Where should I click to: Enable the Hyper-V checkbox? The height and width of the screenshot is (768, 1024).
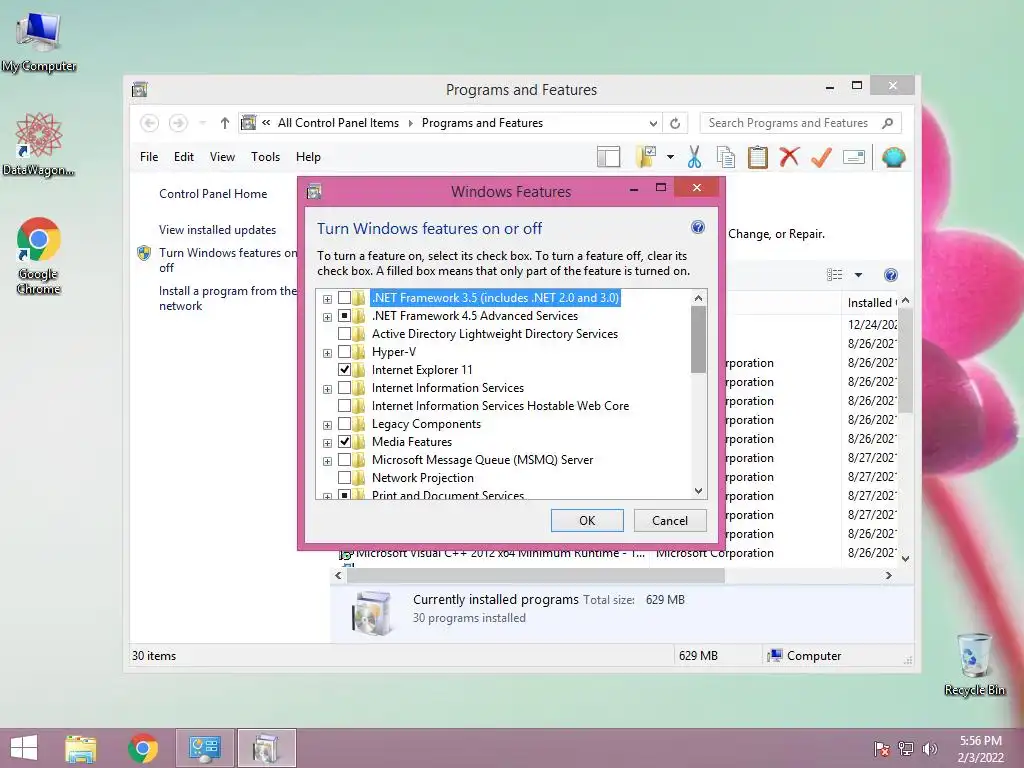[x=344, y=352]
